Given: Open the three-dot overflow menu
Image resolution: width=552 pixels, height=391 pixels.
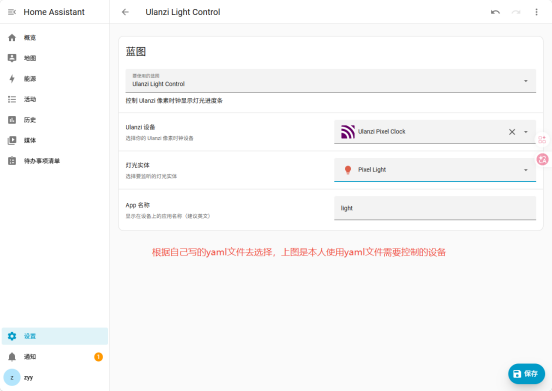Looking at the screenshot, I should [x=536, y=12].
